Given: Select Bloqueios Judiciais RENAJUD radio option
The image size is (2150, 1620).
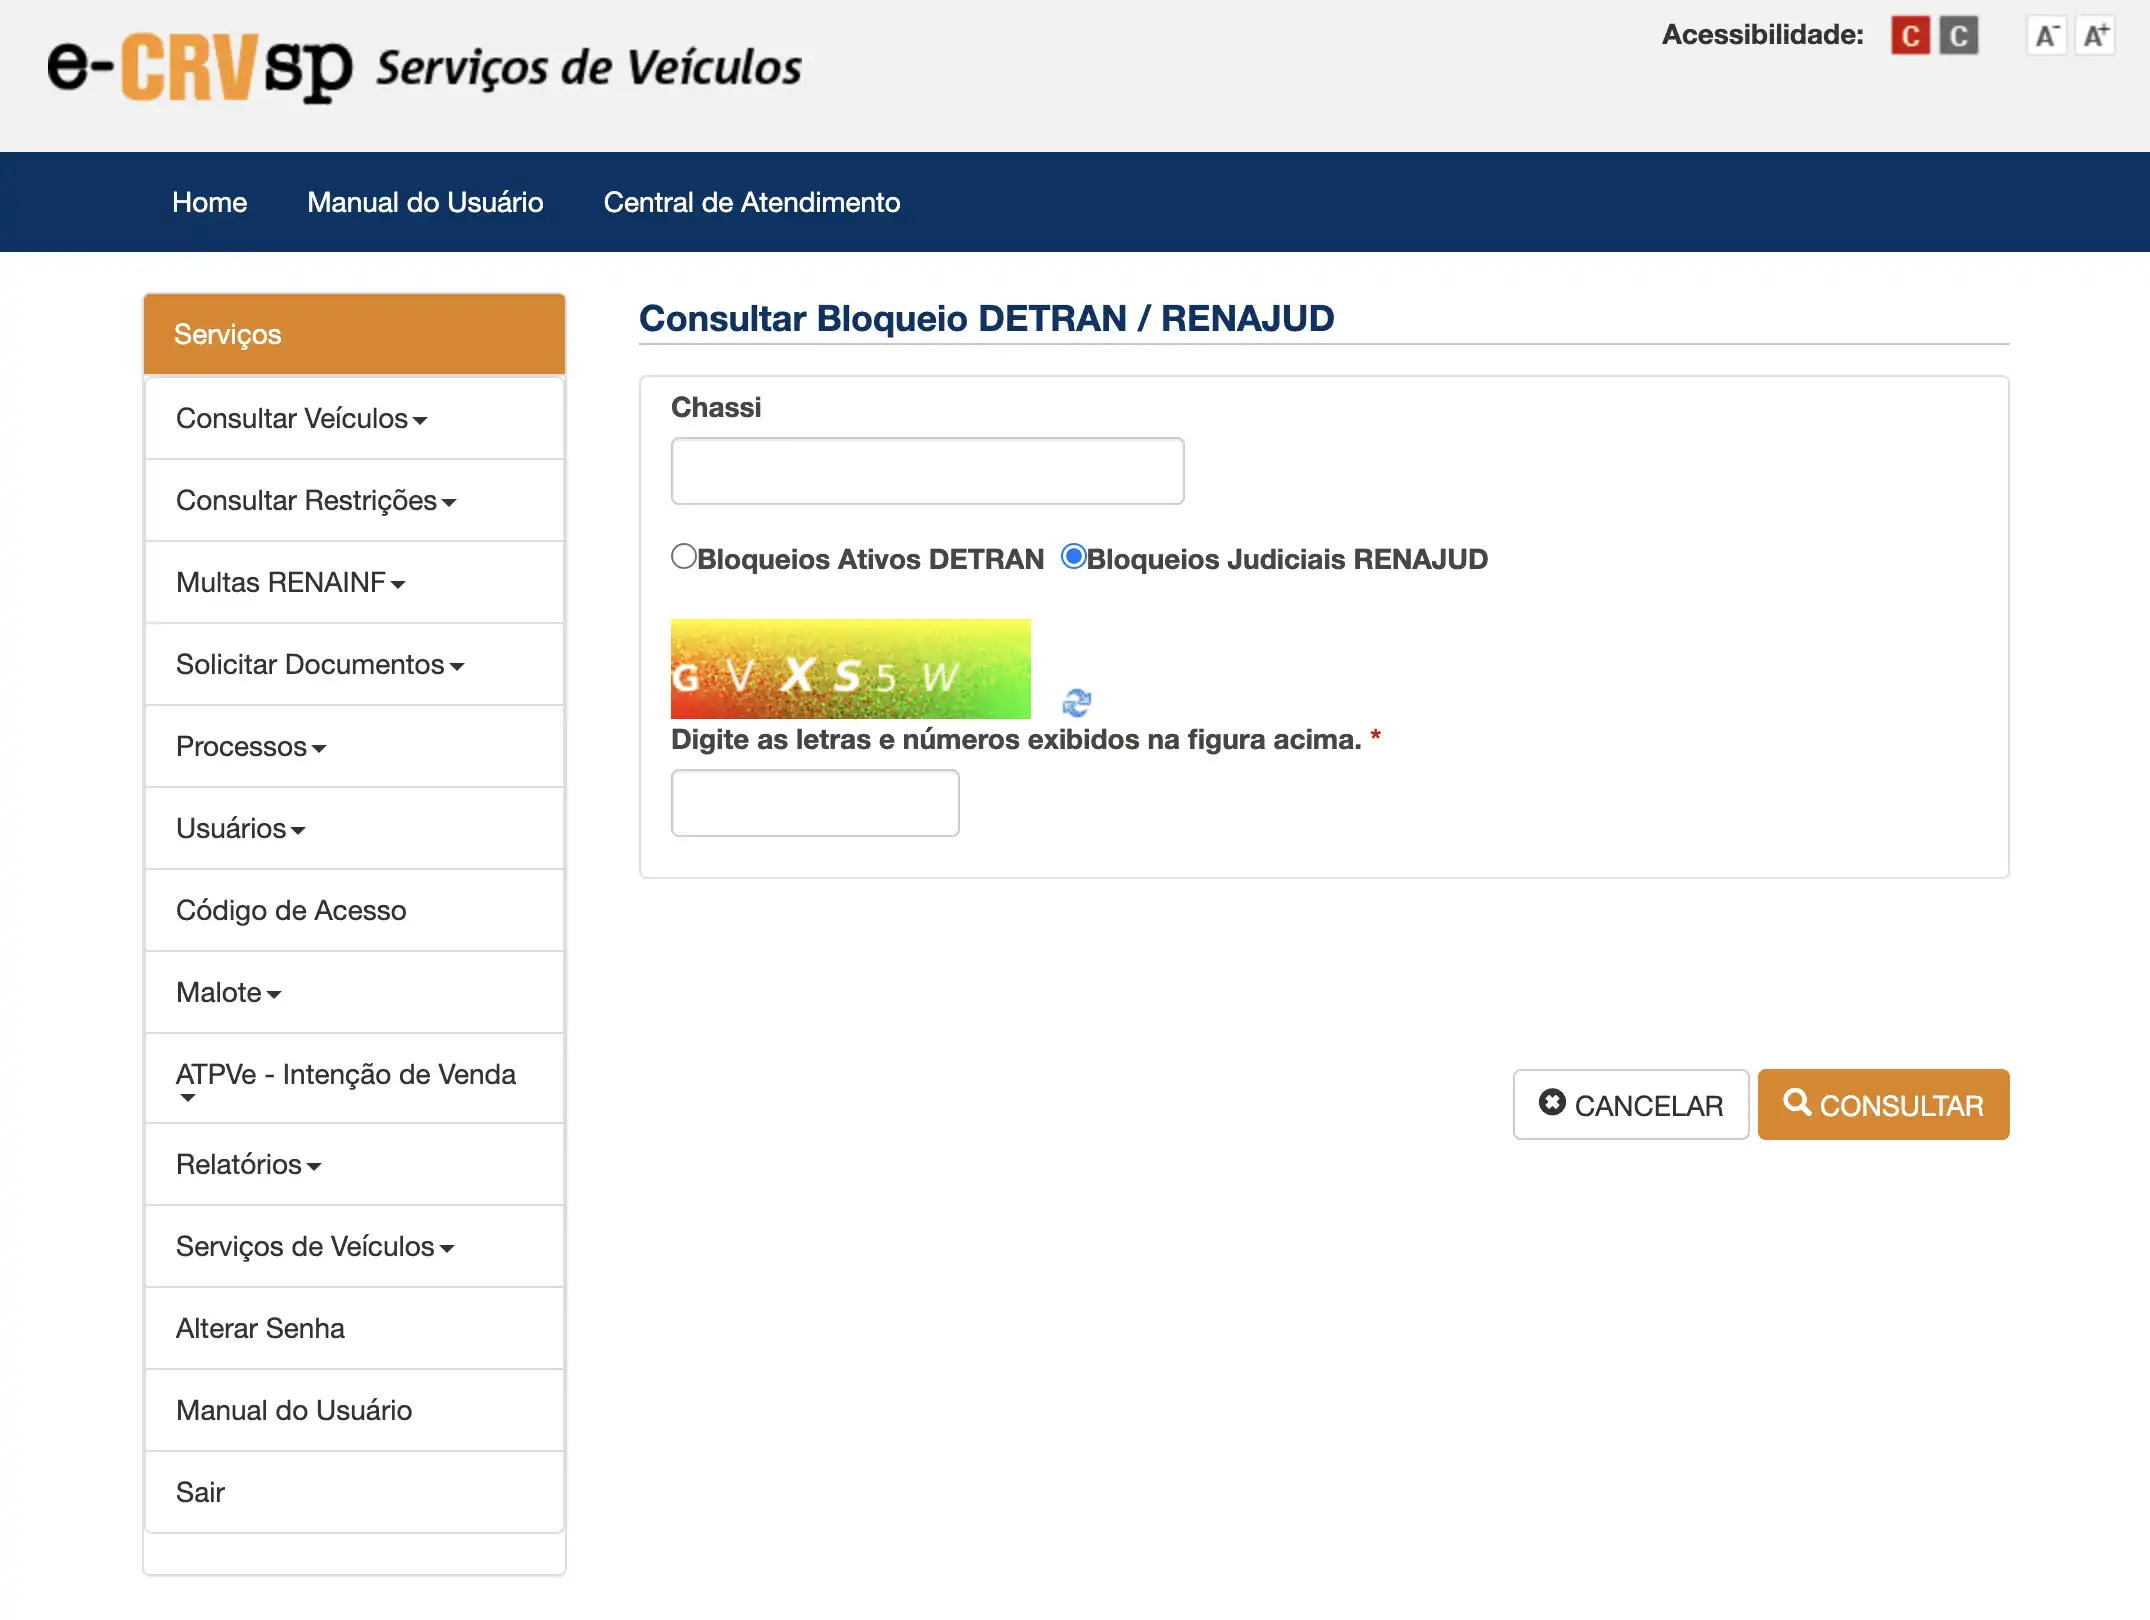Looking at the screenshot, I should [1073, 556].
